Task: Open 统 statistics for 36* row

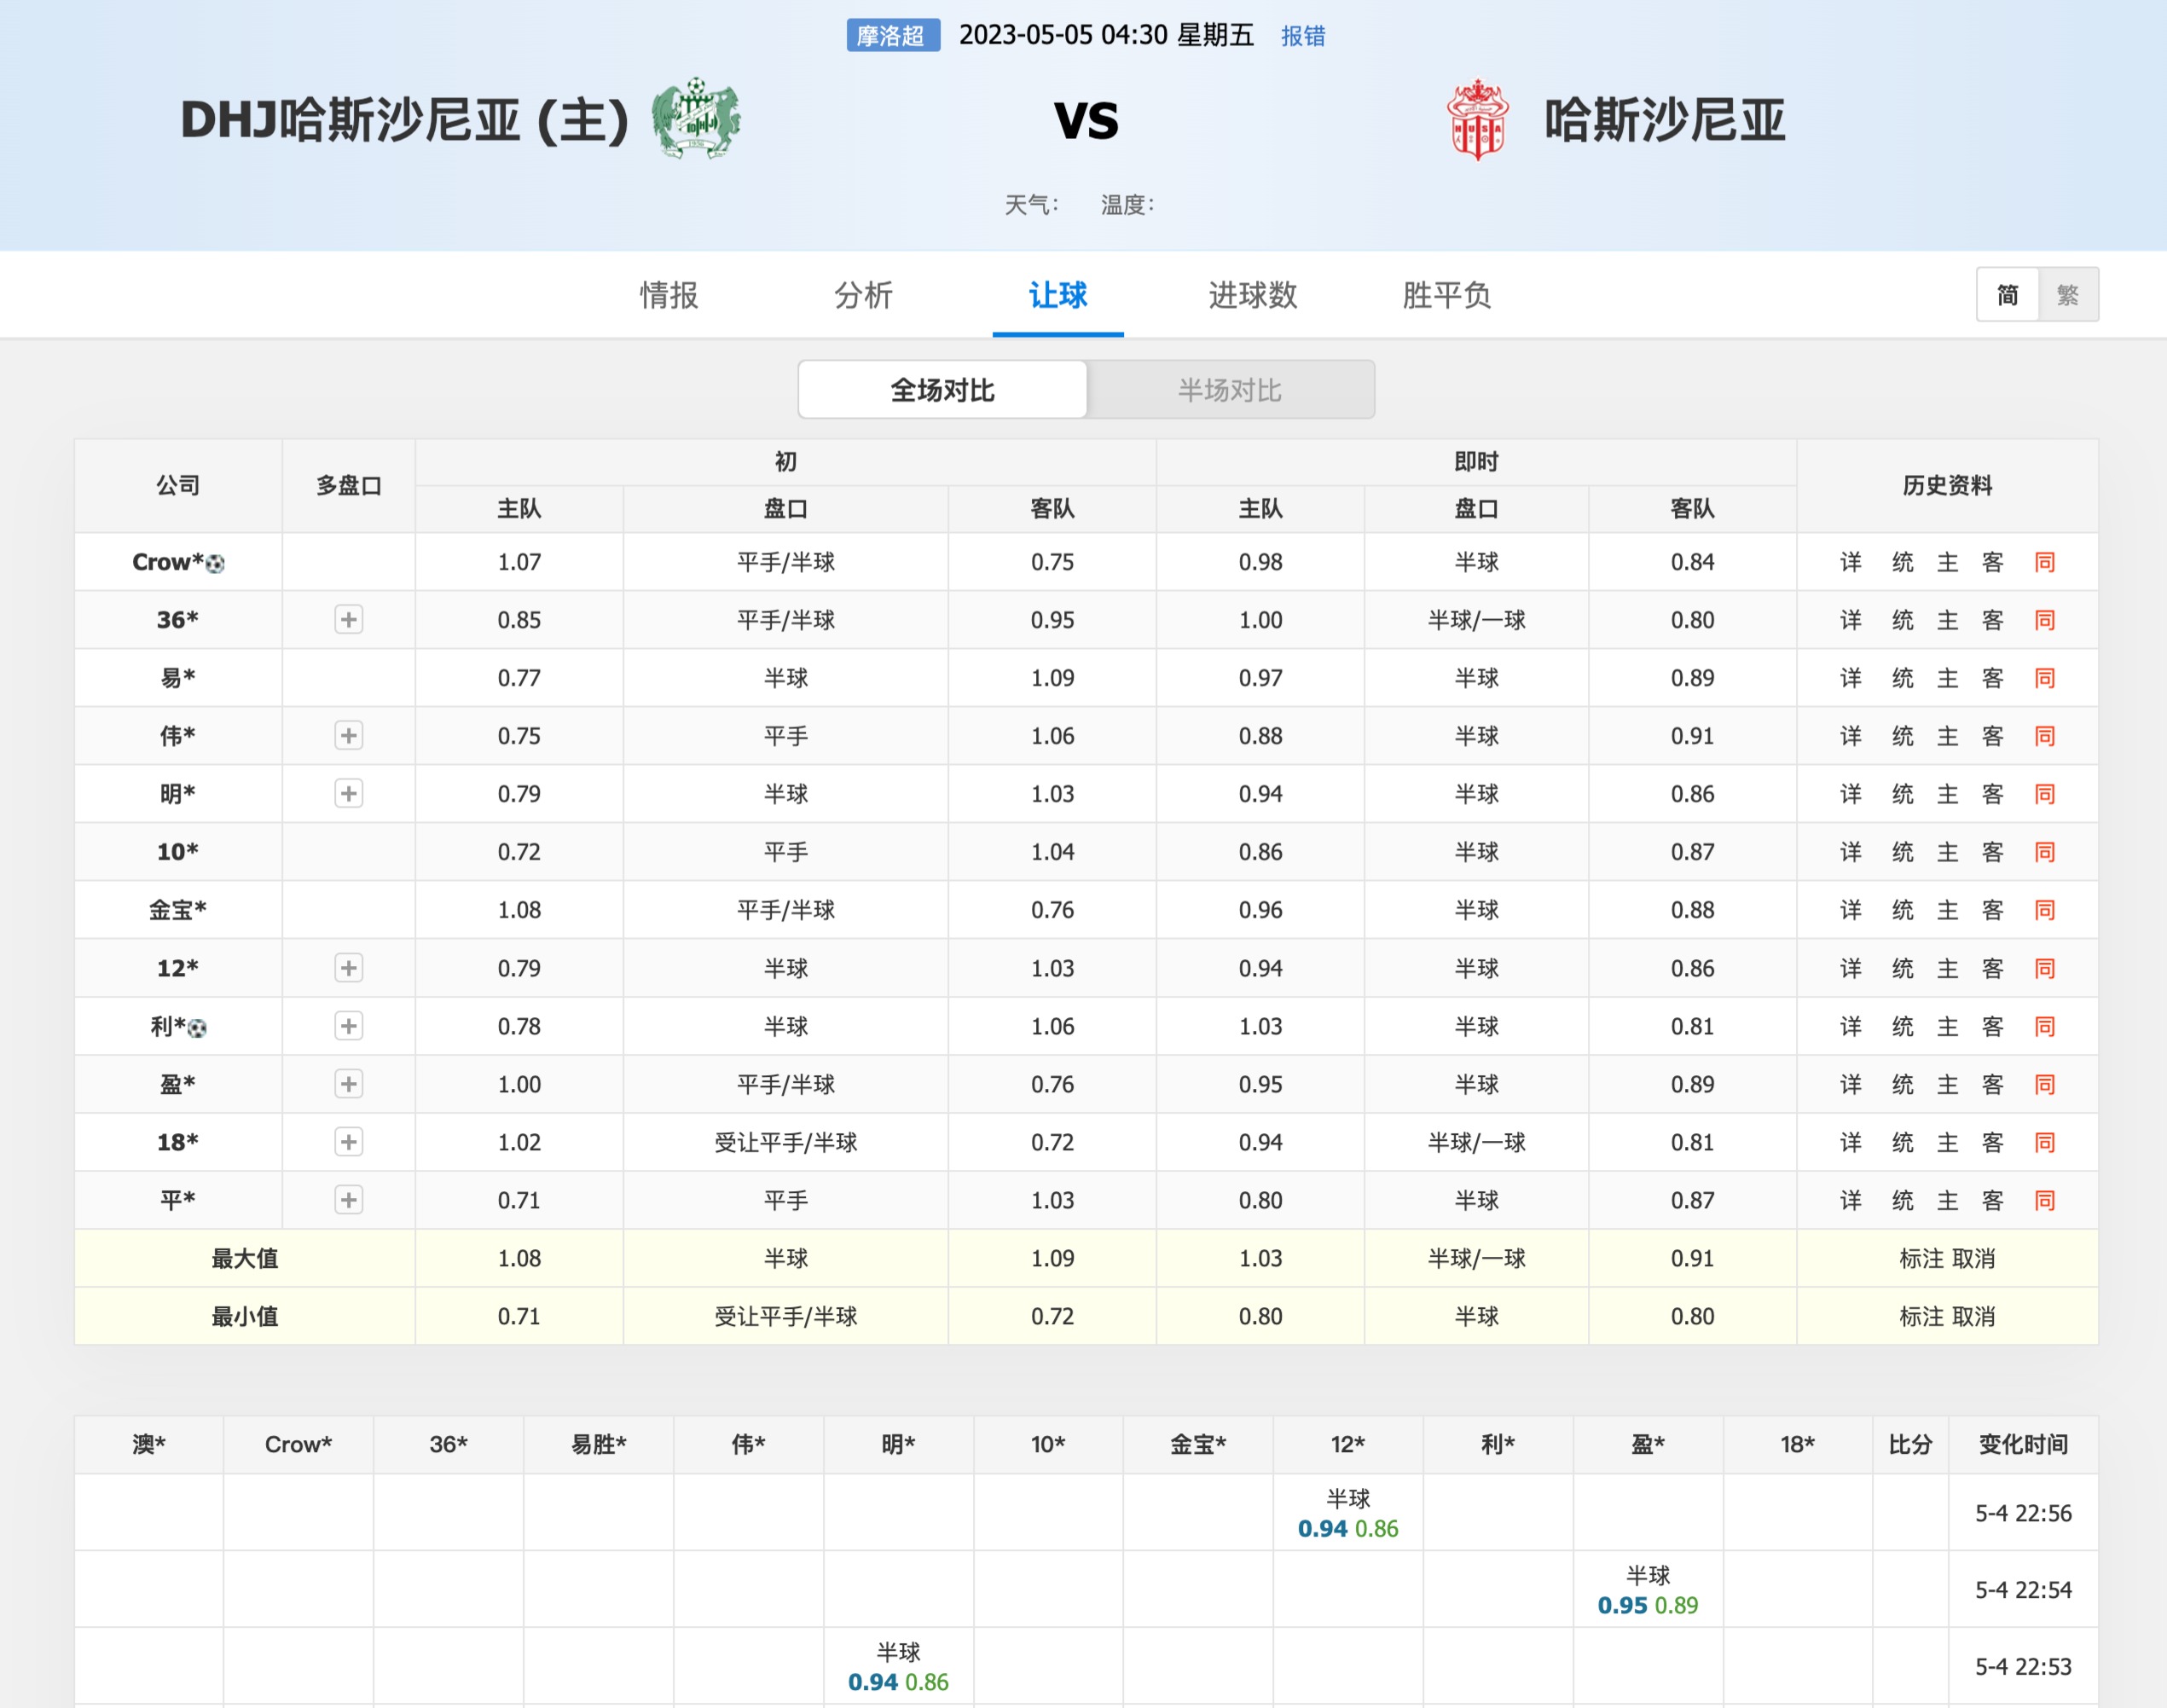Action: (x=1902, y=620)
